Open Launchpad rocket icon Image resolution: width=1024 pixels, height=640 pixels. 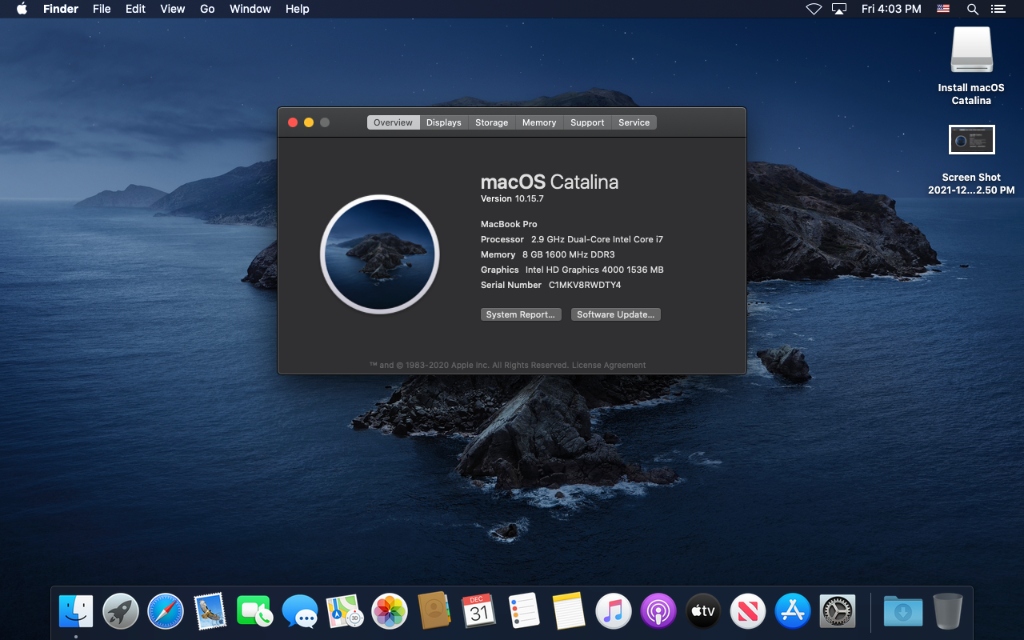pyautogui.click(x=121, y=610)
